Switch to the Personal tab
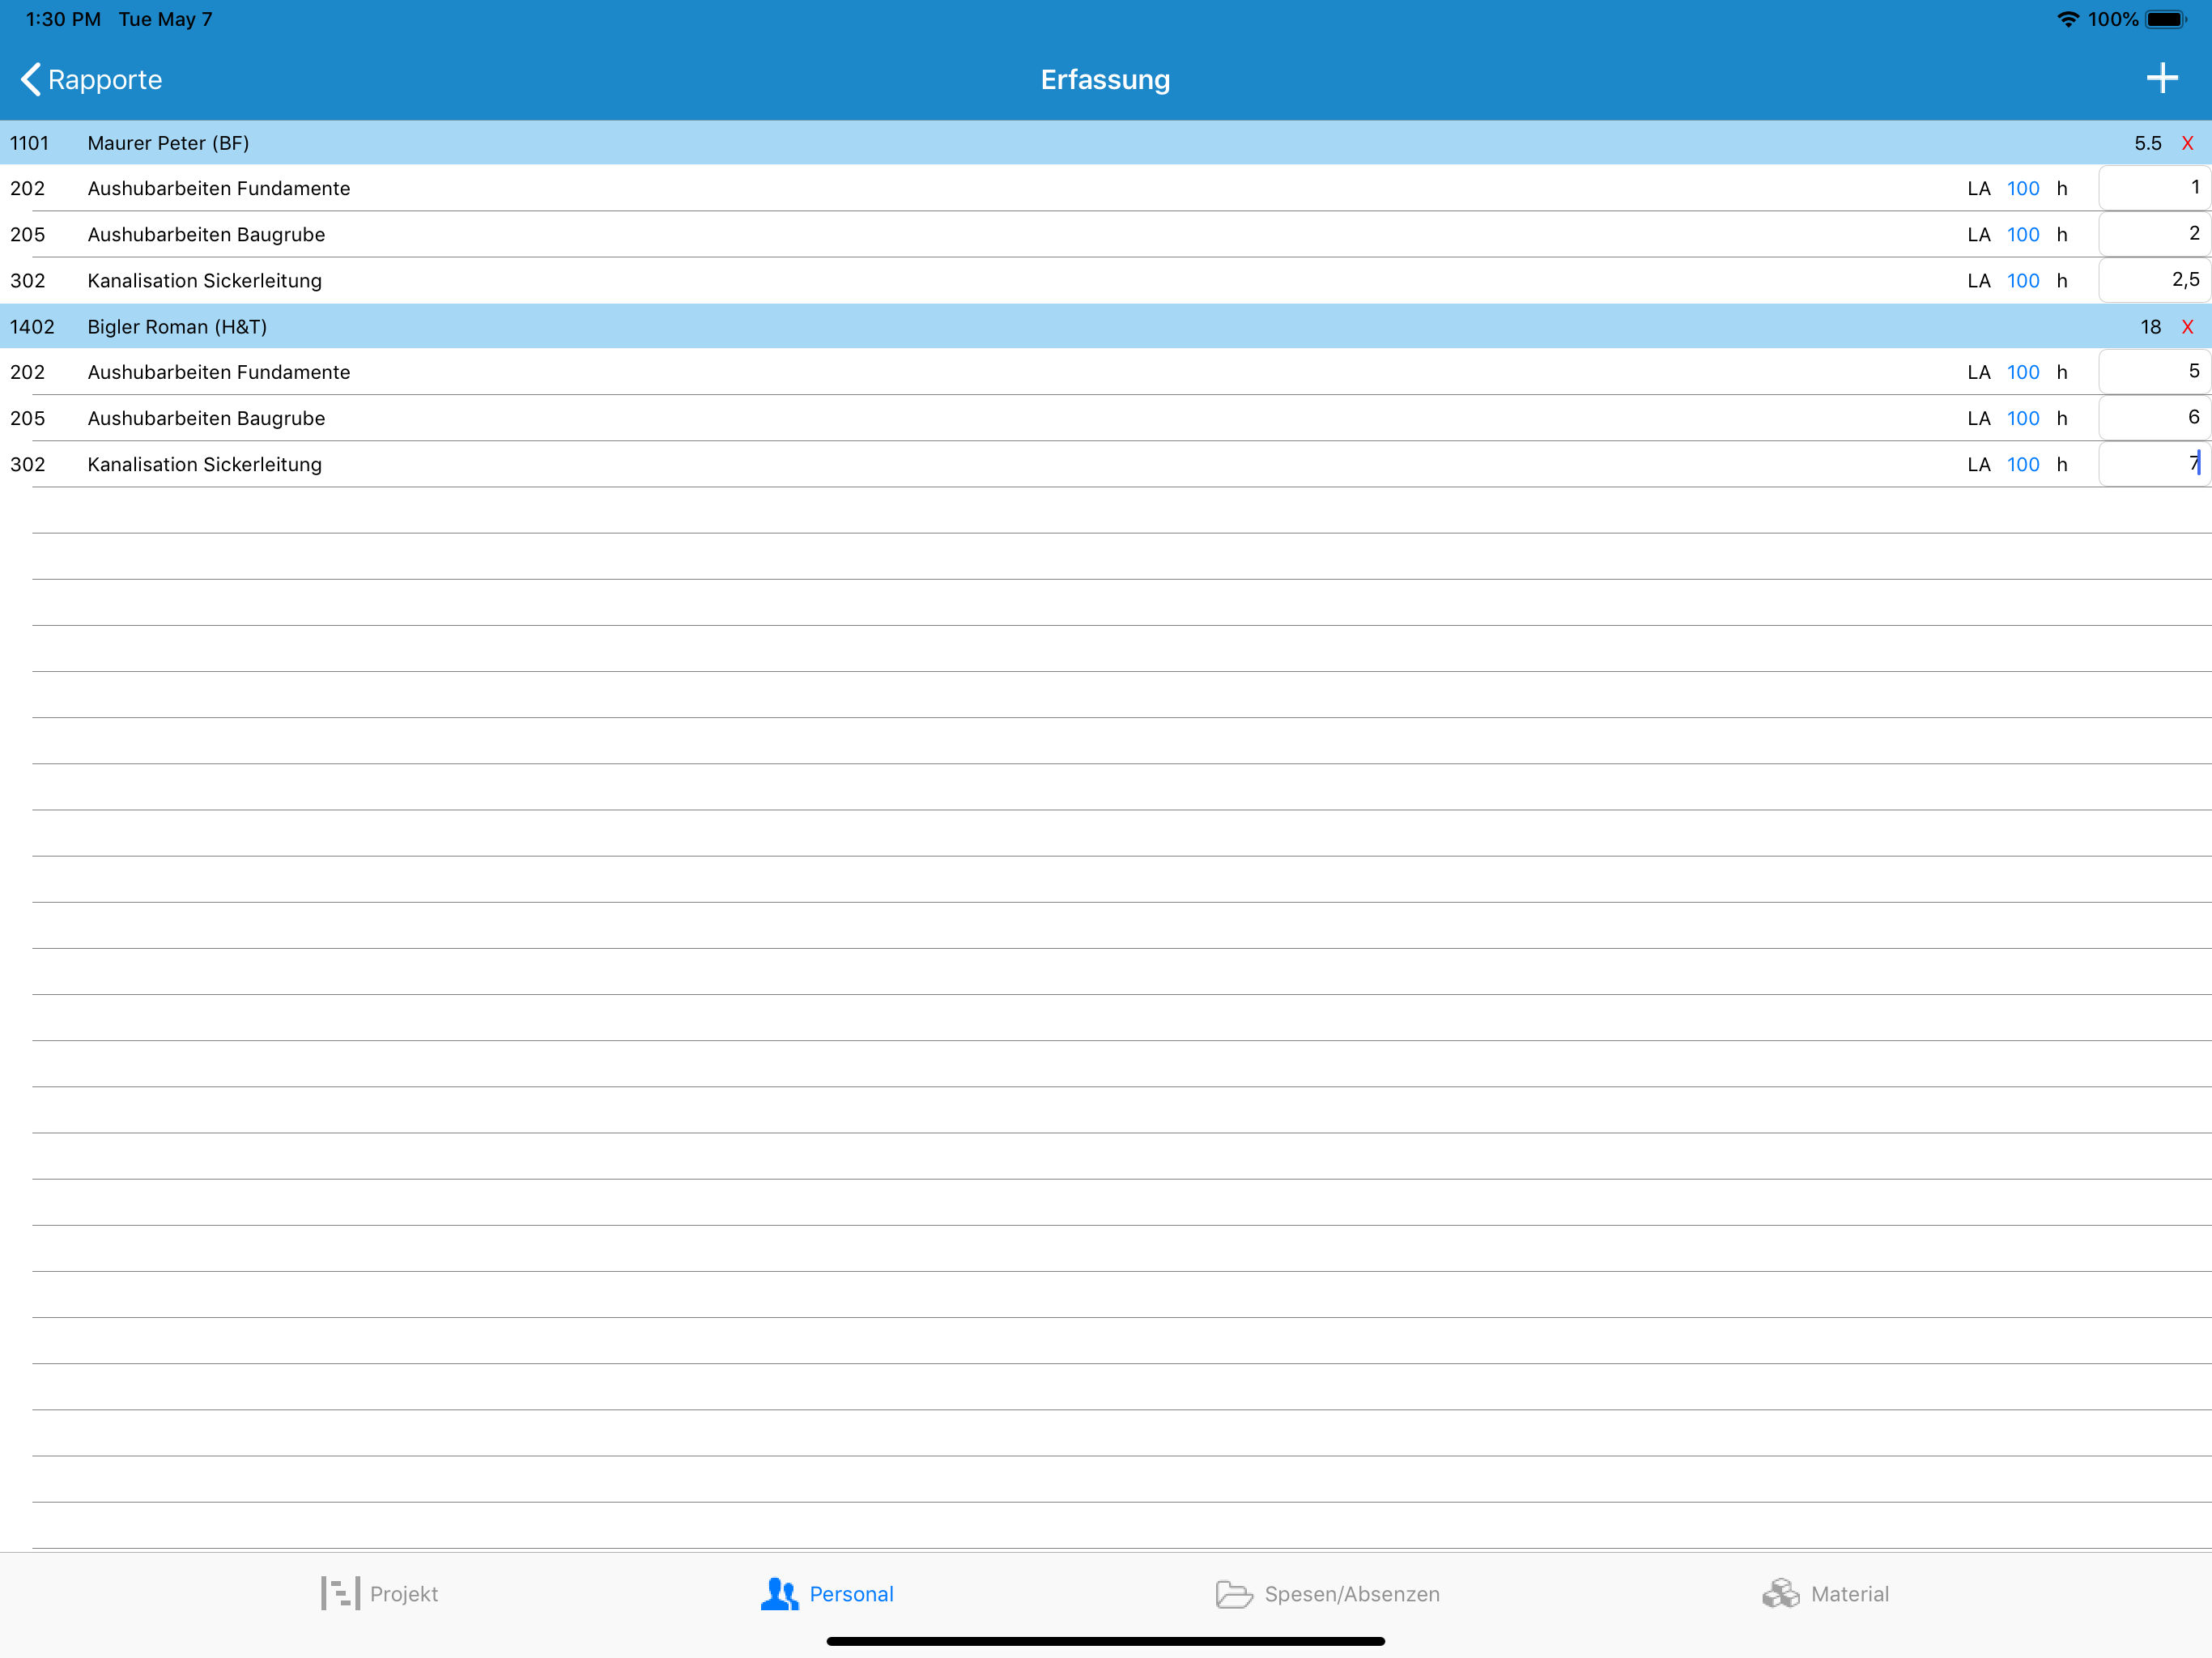 827,1594
